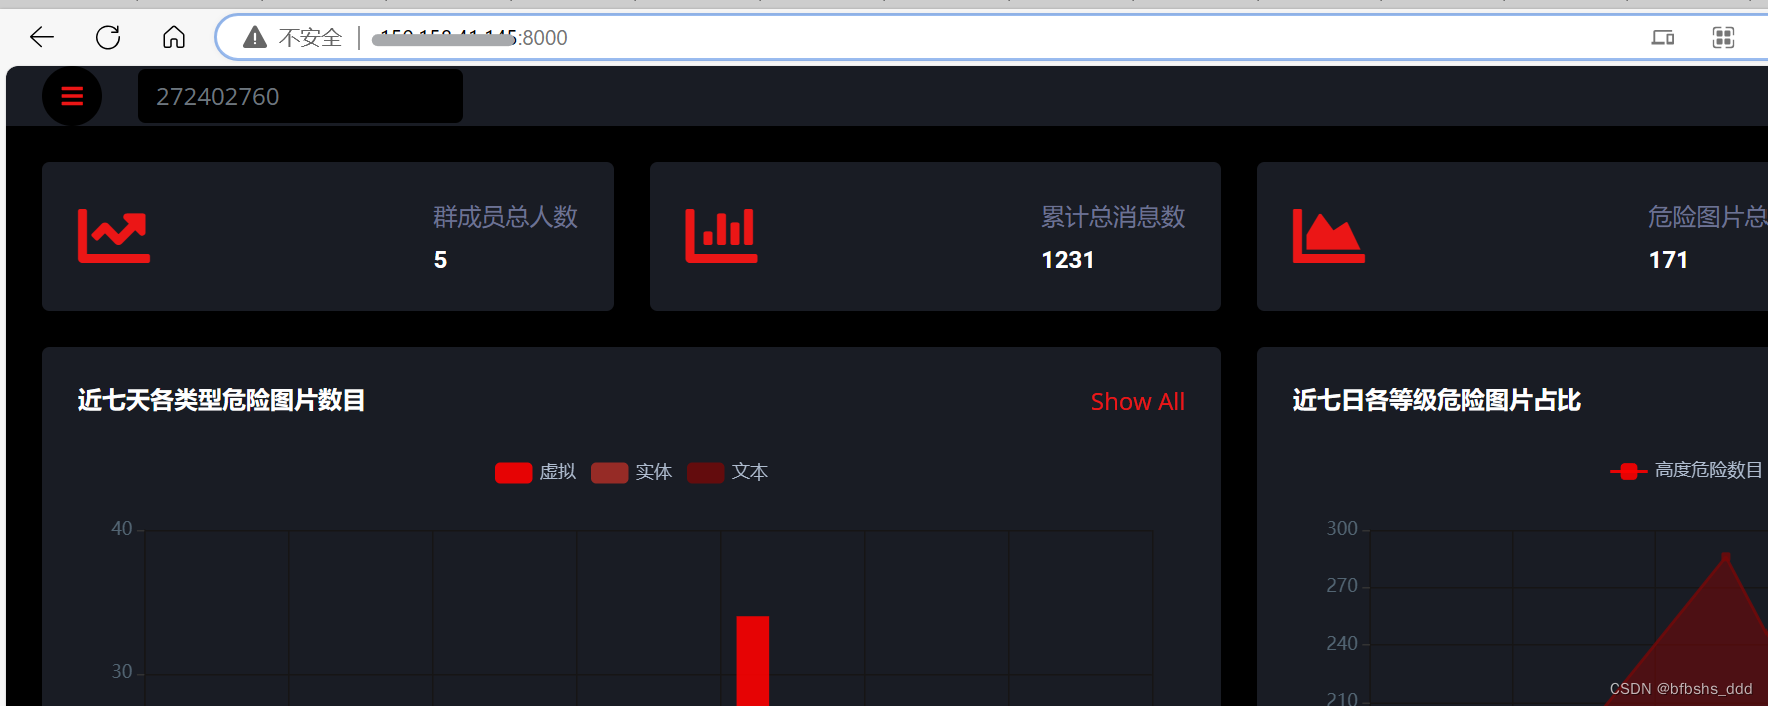
Task: Toggle the 虚拟 legend color swatch
Action: pyautogui.click(x=513, y=472)
